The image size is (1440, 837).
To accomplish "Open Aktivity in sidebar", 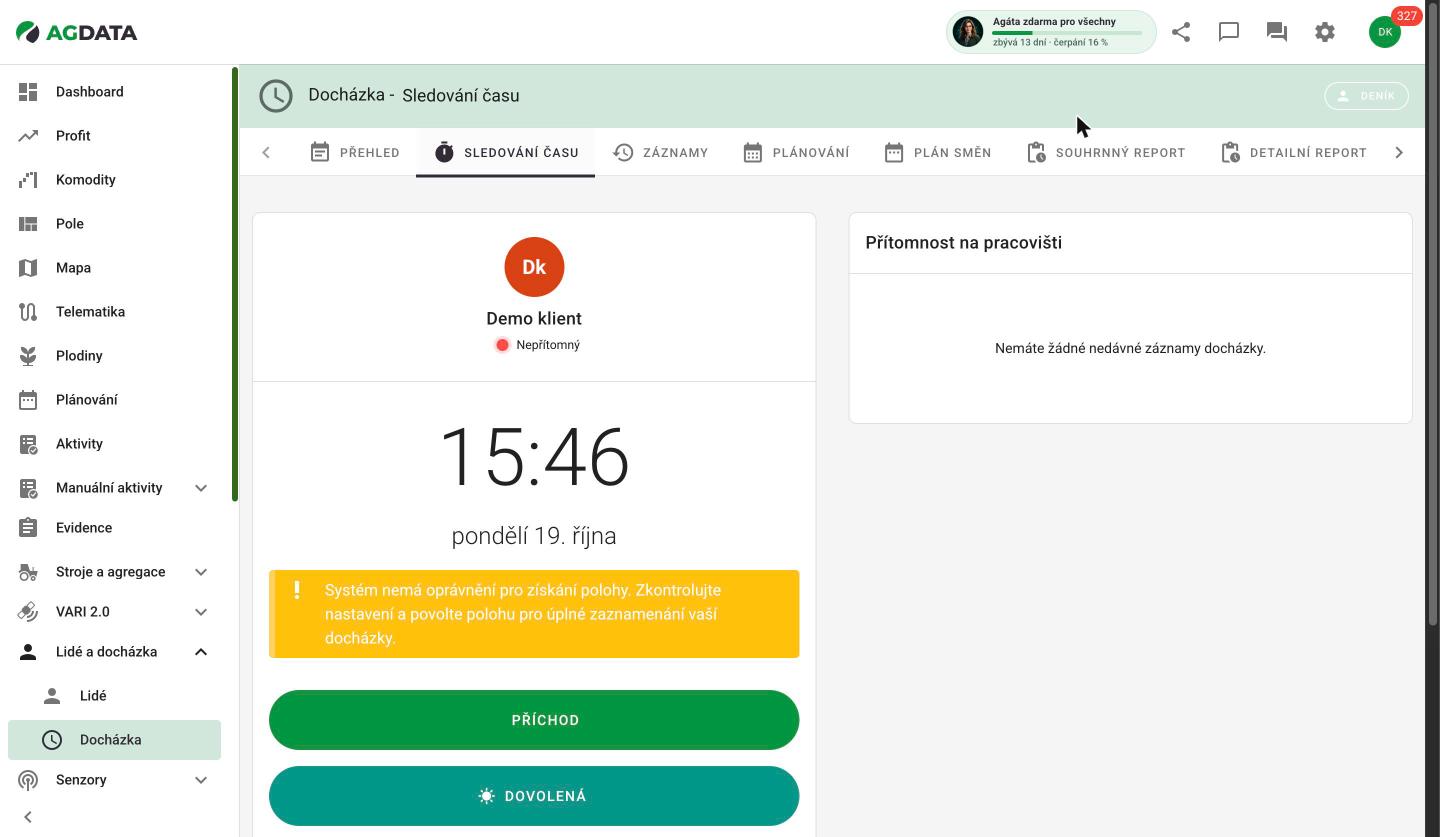I will tap(114, 444).
